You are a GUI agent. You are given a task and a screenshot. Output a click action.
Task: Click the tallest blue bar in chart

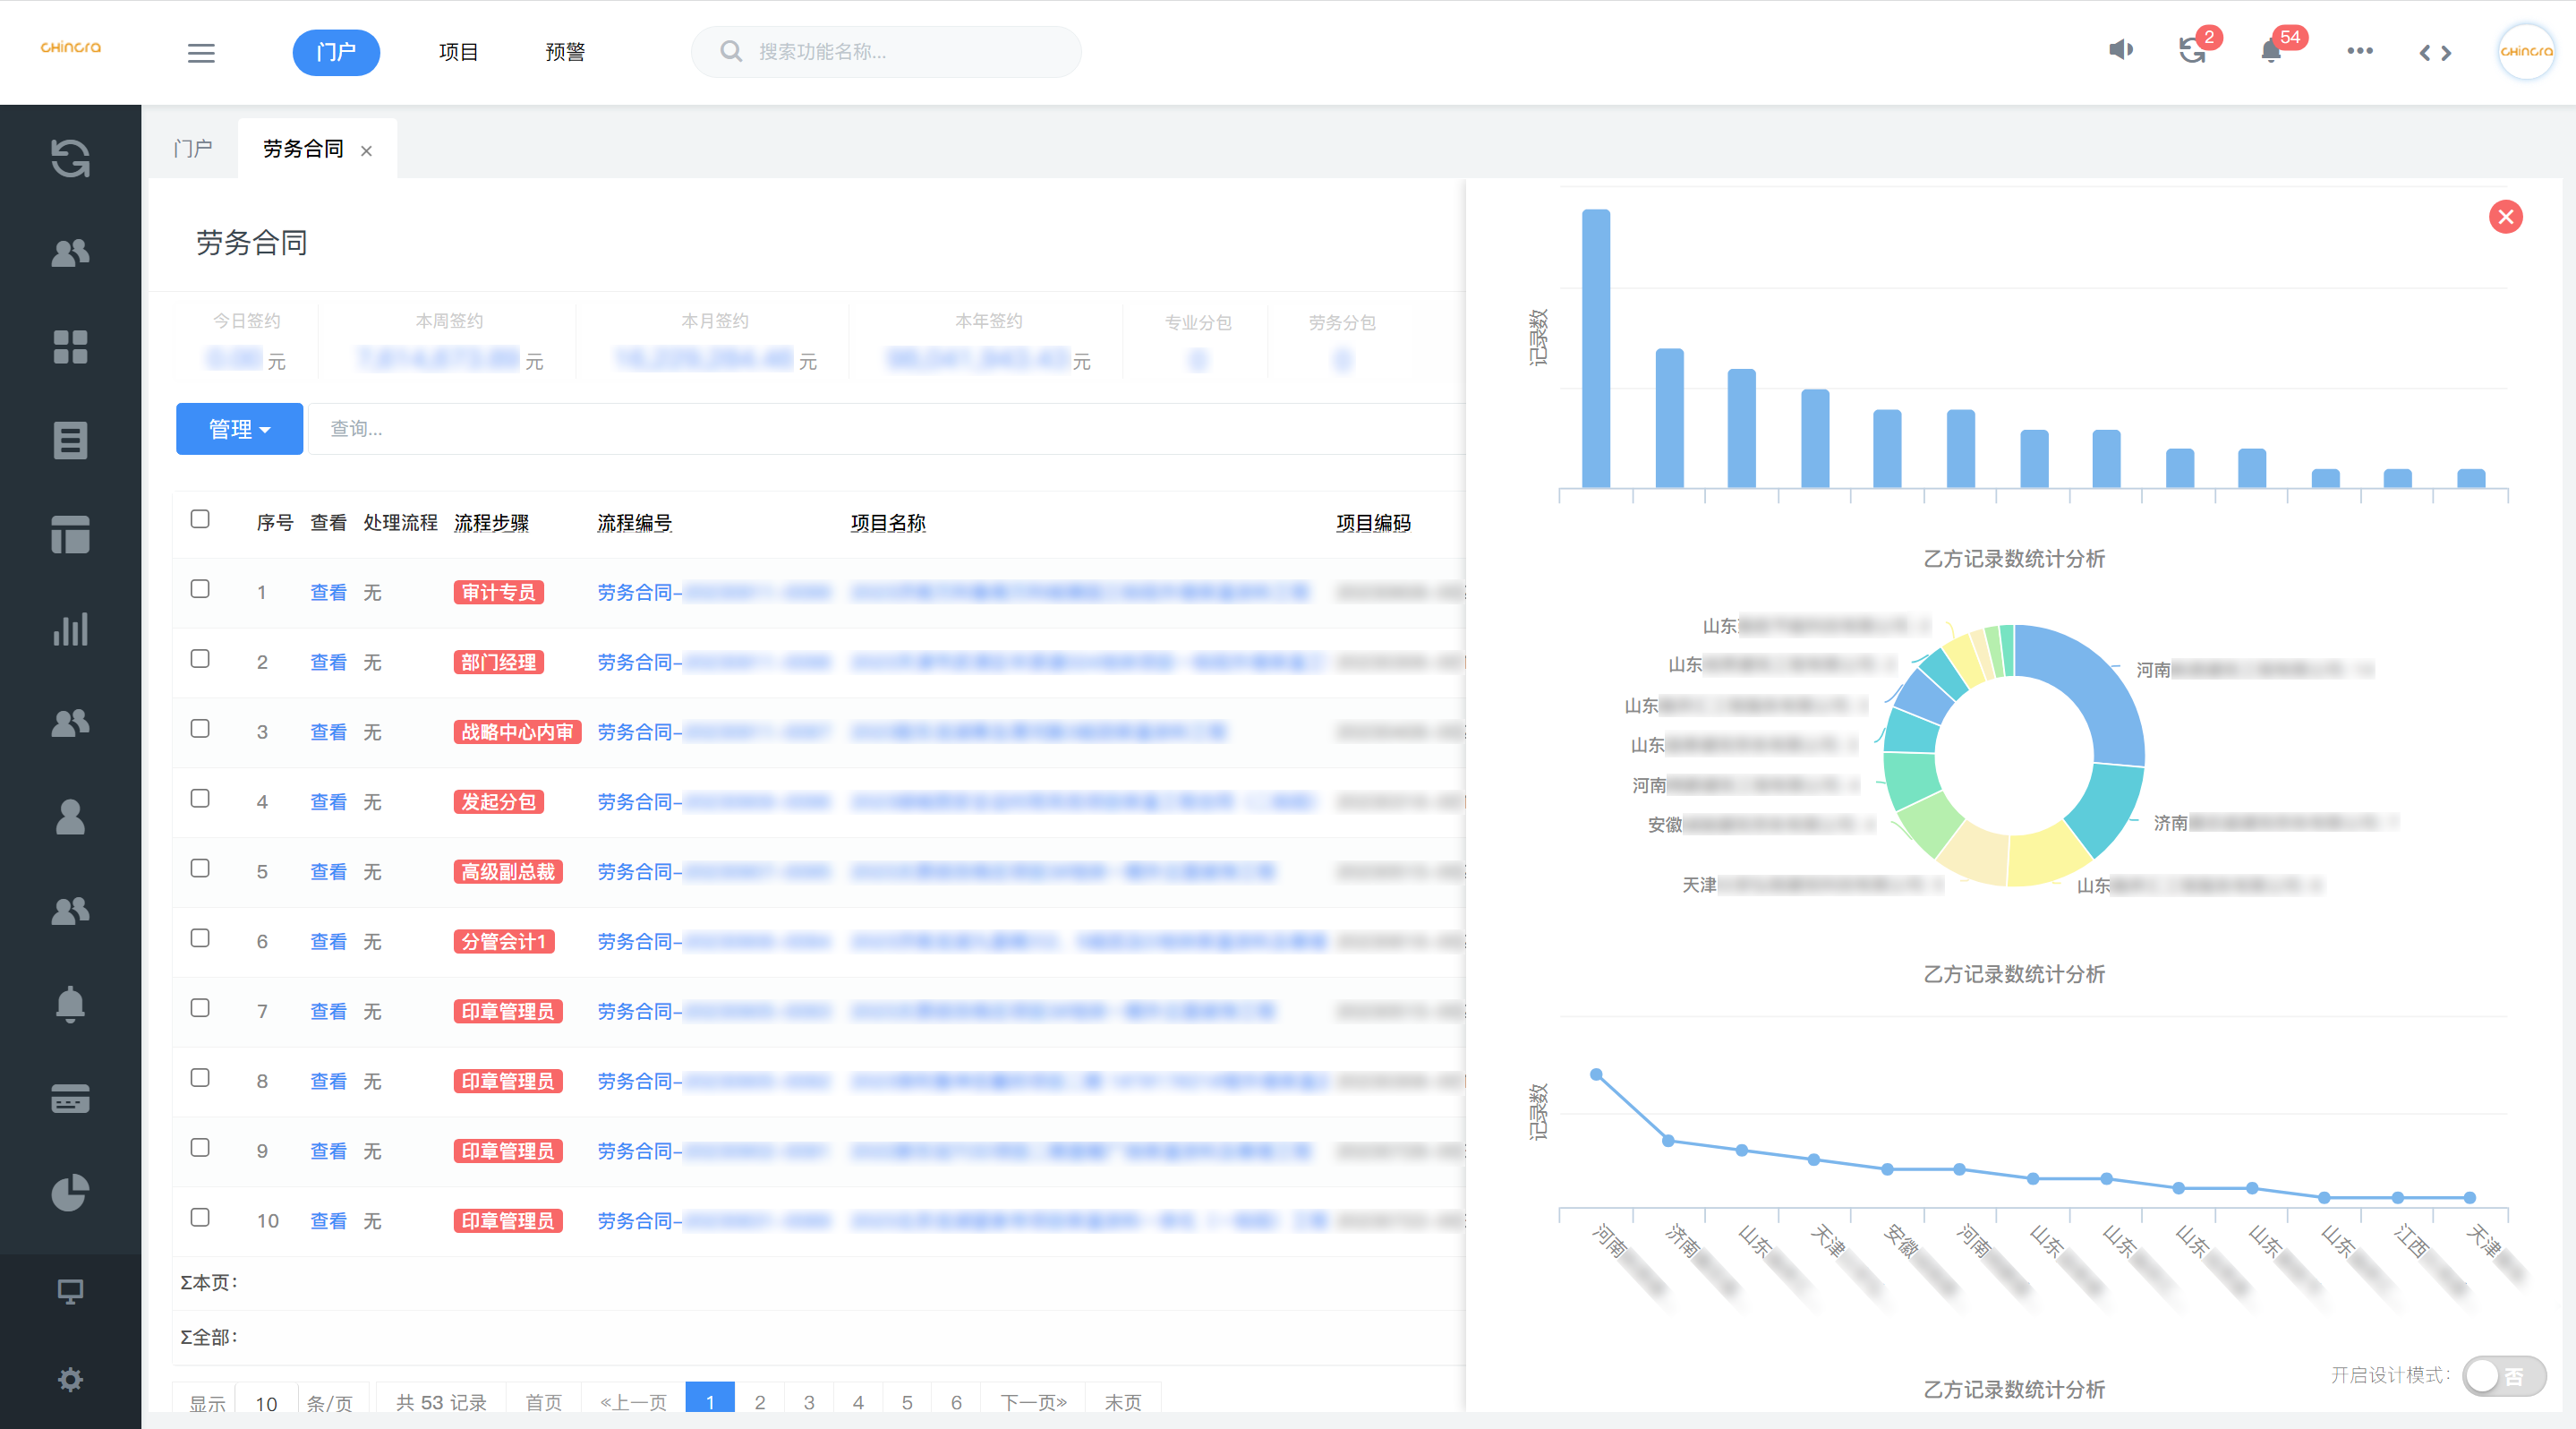point(1596,348)
